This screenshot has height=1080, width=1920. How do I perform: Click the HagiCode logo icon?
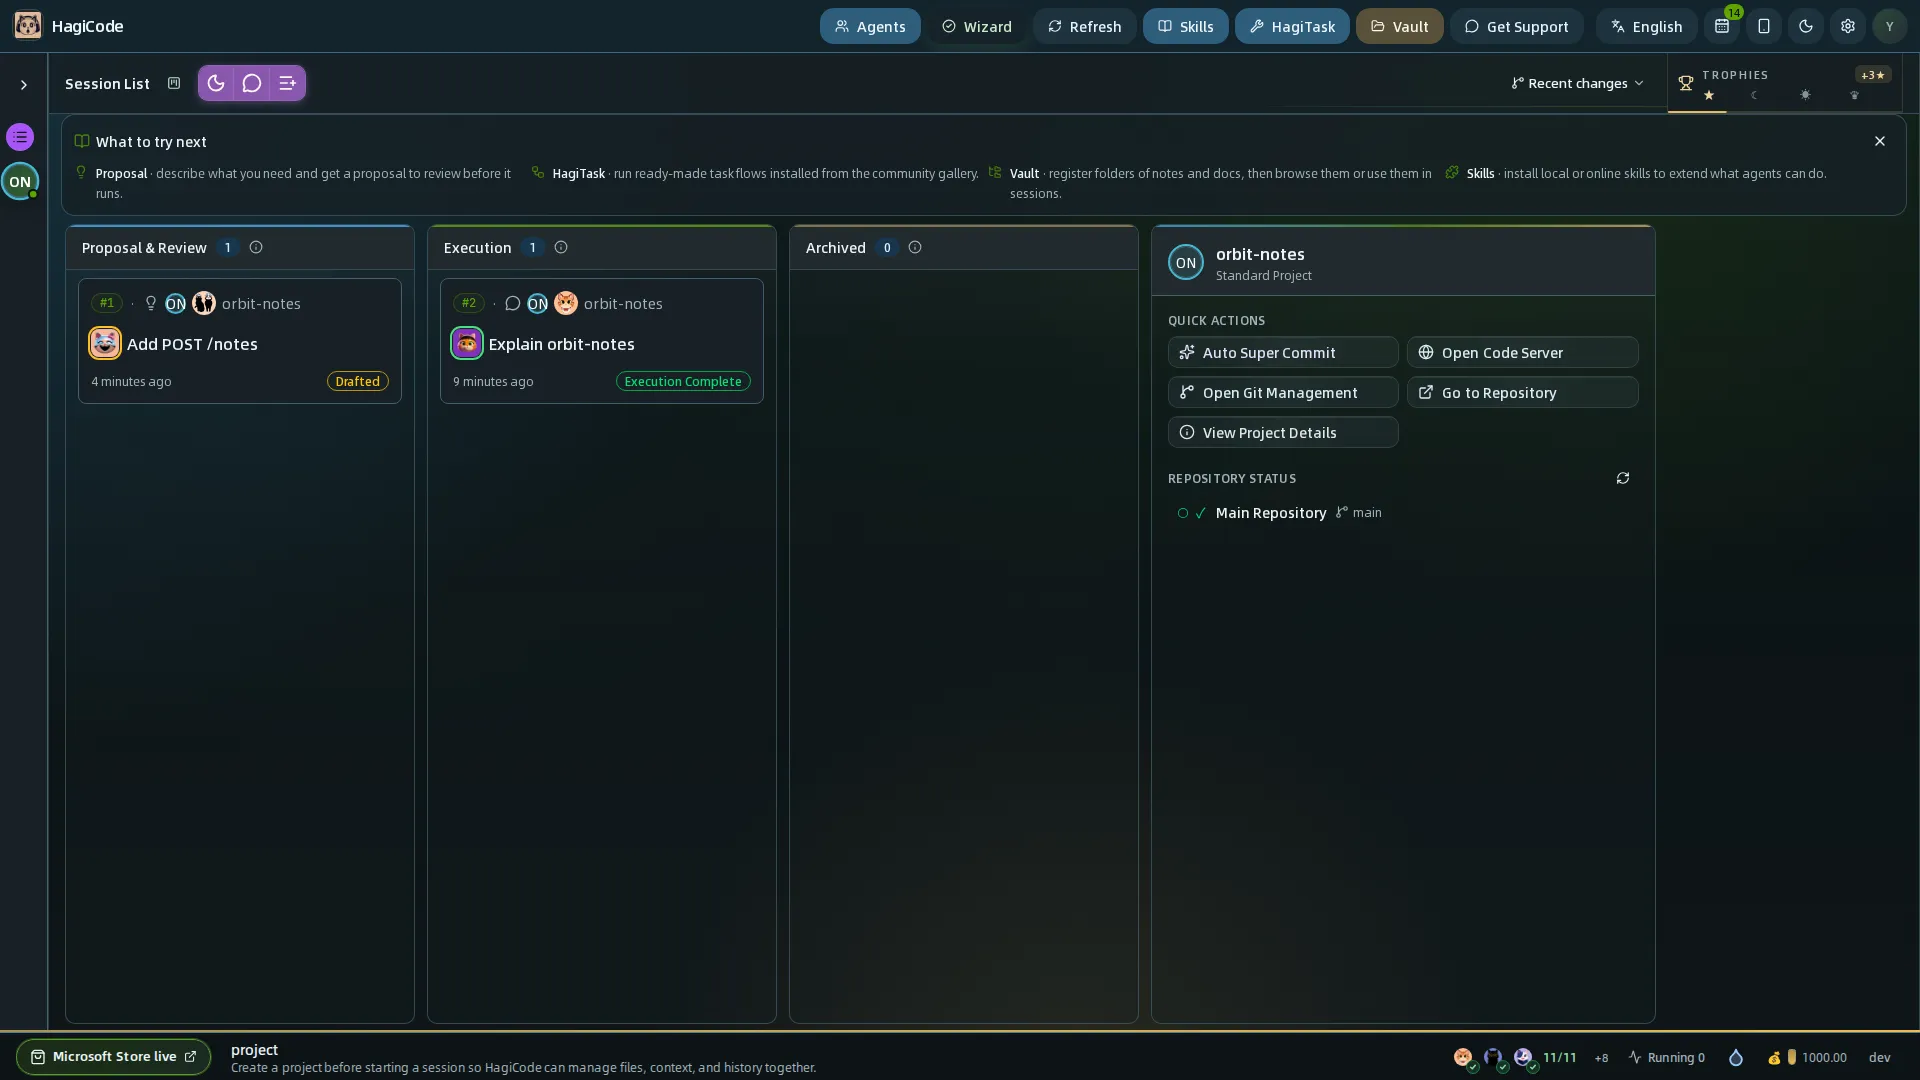(28, 26)
